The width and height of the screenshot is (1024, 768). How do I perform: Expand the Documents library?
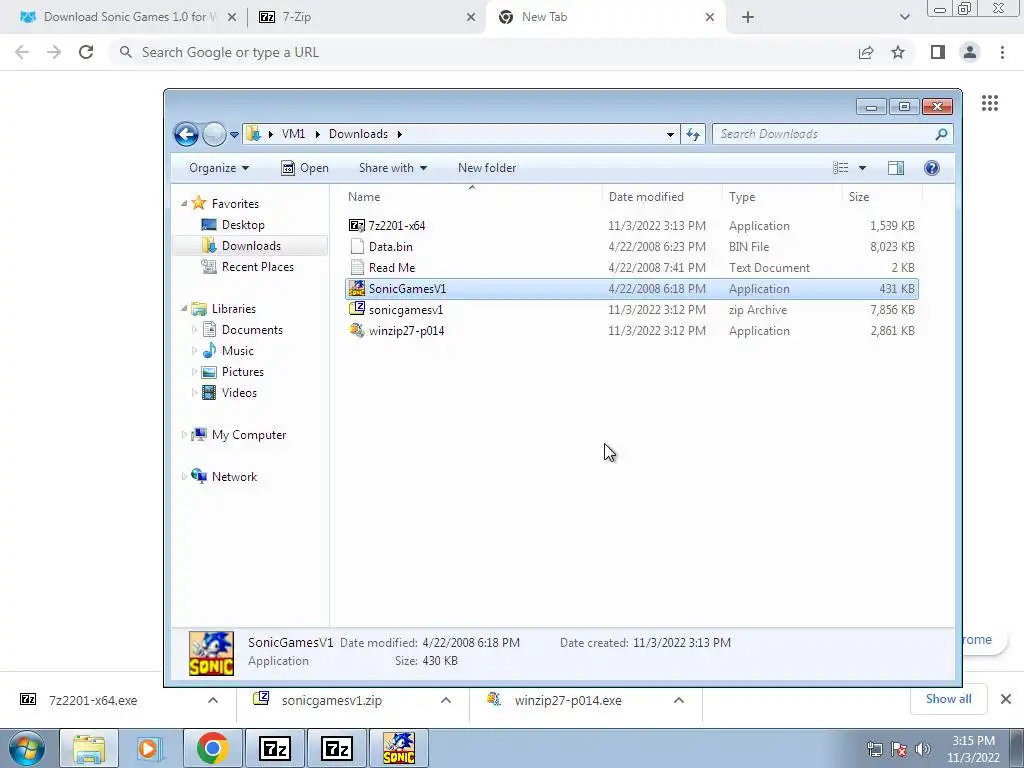(x=194, y=330)
